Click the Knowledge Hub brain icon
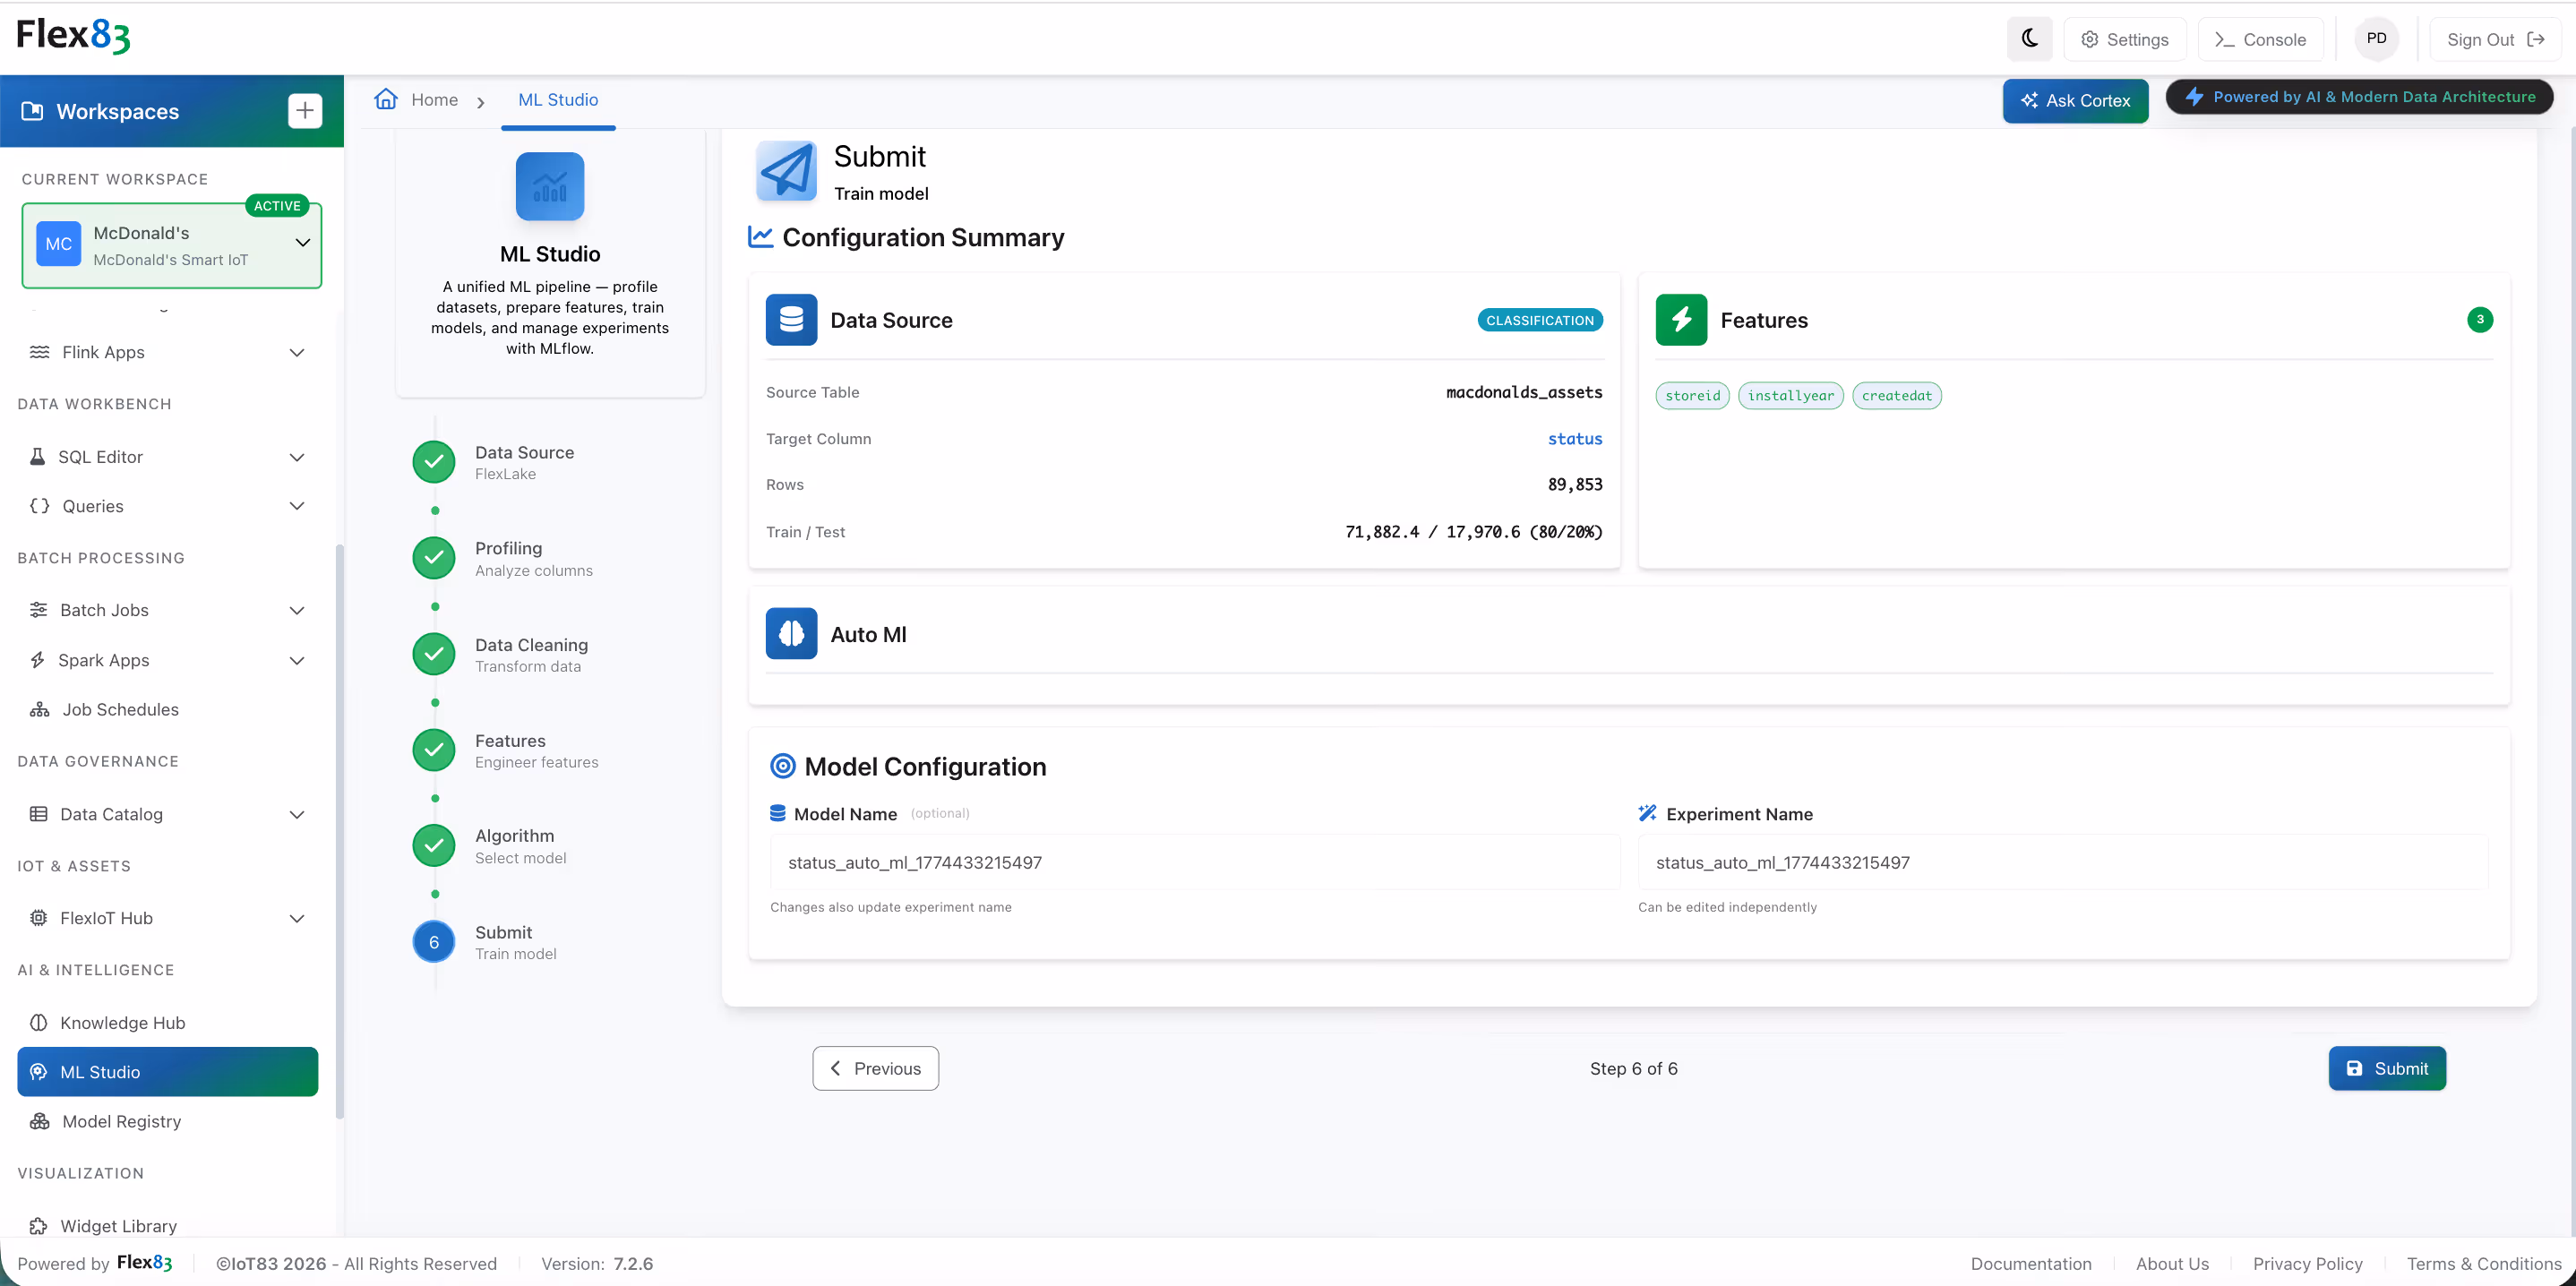 (x=38, y=1022)
